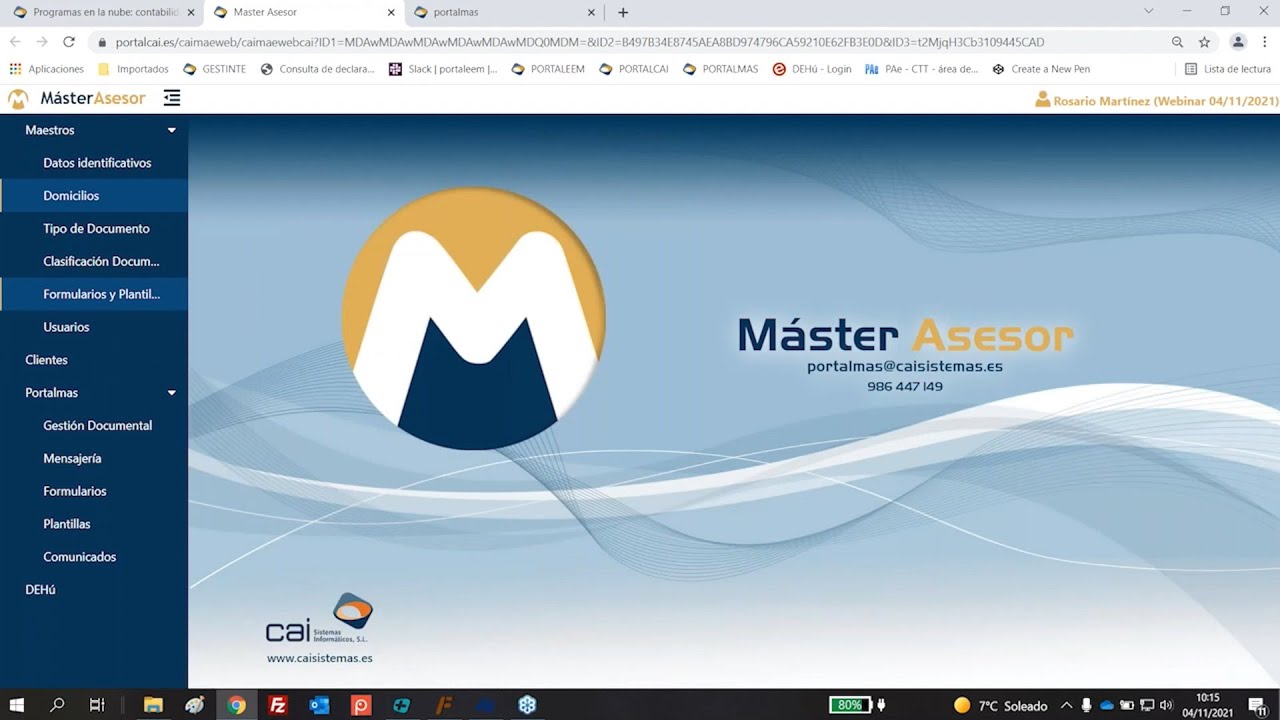The image size is (1280, 720).
Task: Click the browser forward arrow
Action: click(42, 42)
